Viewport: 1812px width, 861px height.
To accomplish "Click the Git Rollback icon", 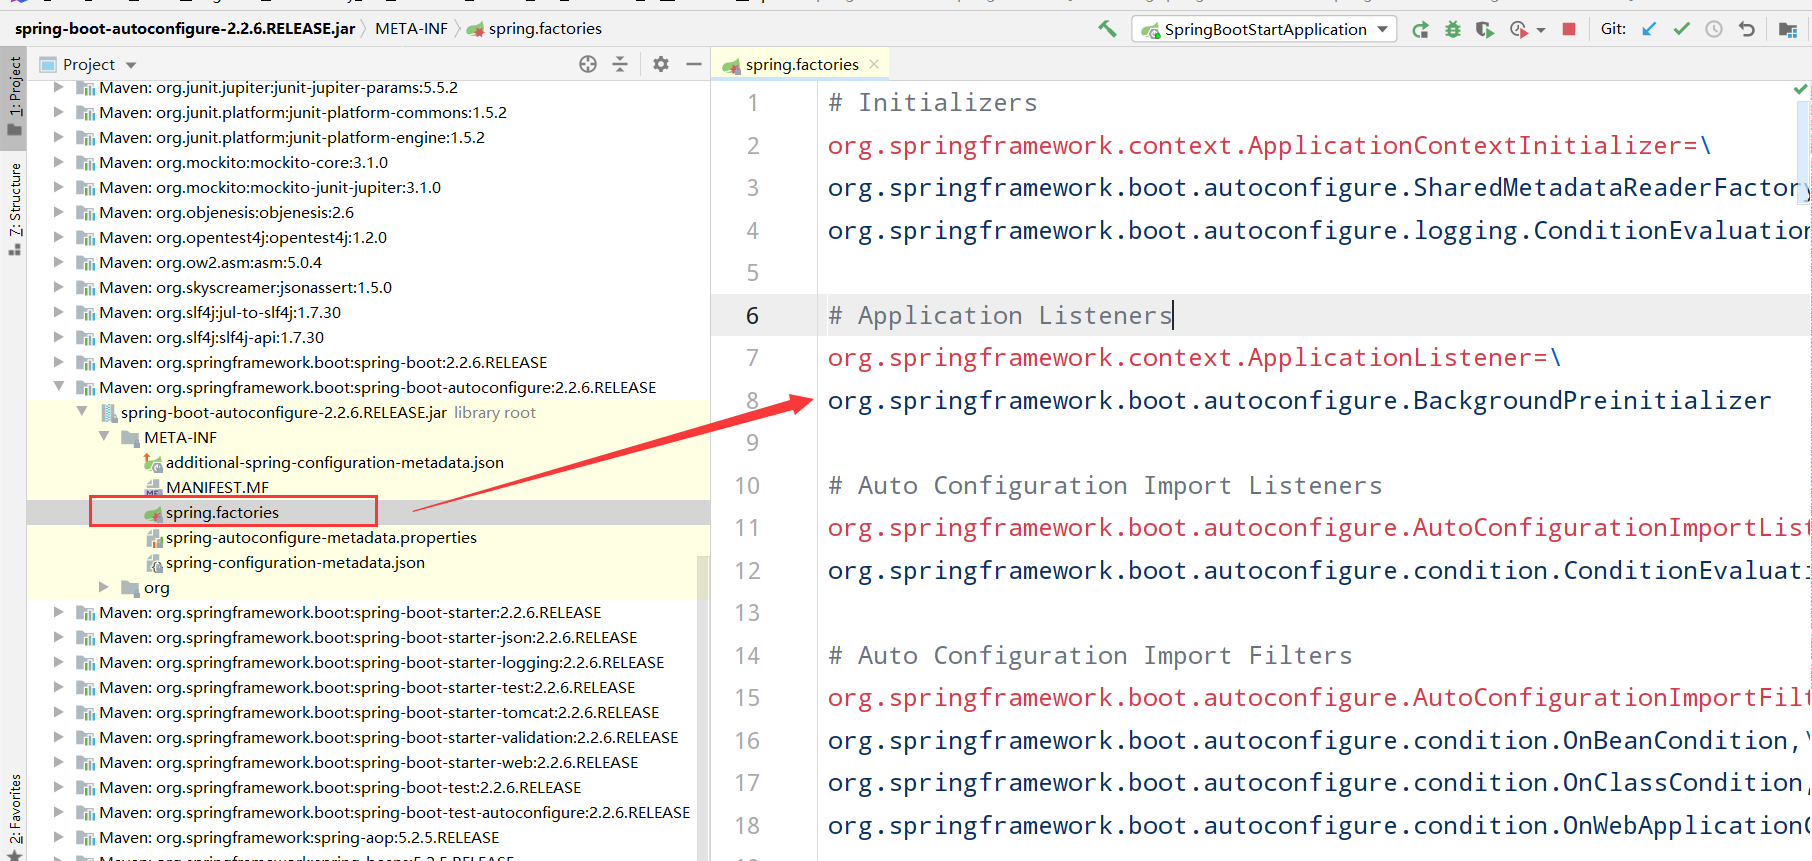I will 1746,29.
